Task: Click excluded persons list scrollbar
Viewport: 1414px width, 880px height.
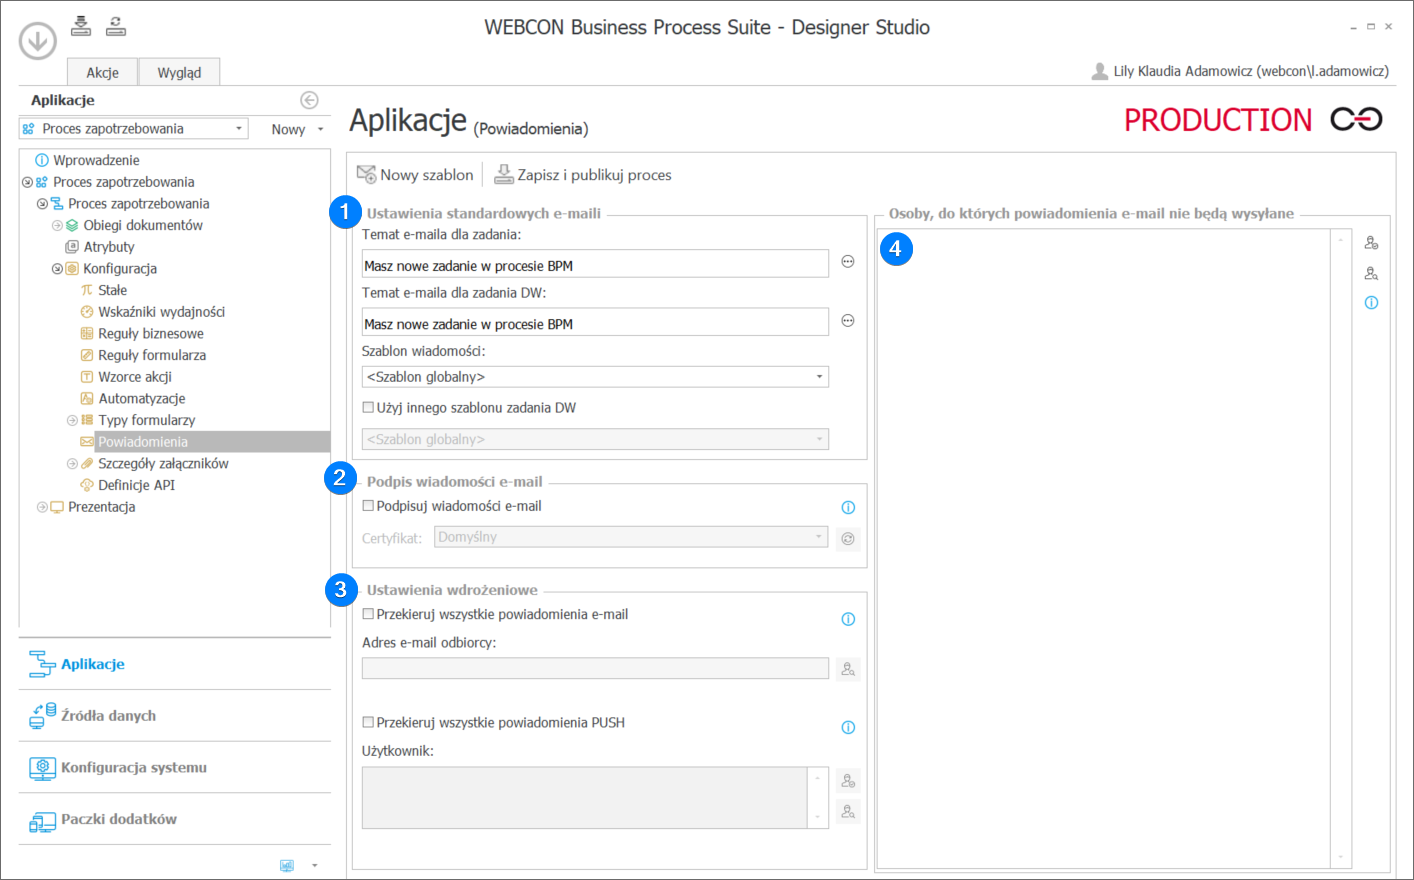Action: click(x=1341, y=548)
